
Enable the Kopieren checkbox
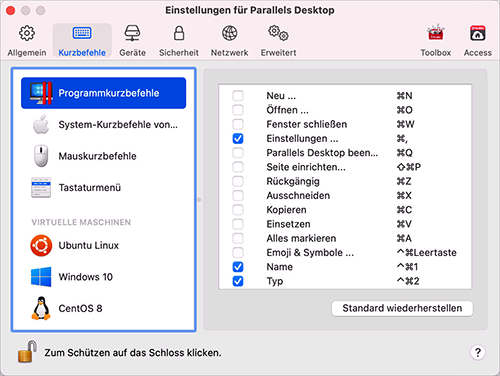click(238, 210)
